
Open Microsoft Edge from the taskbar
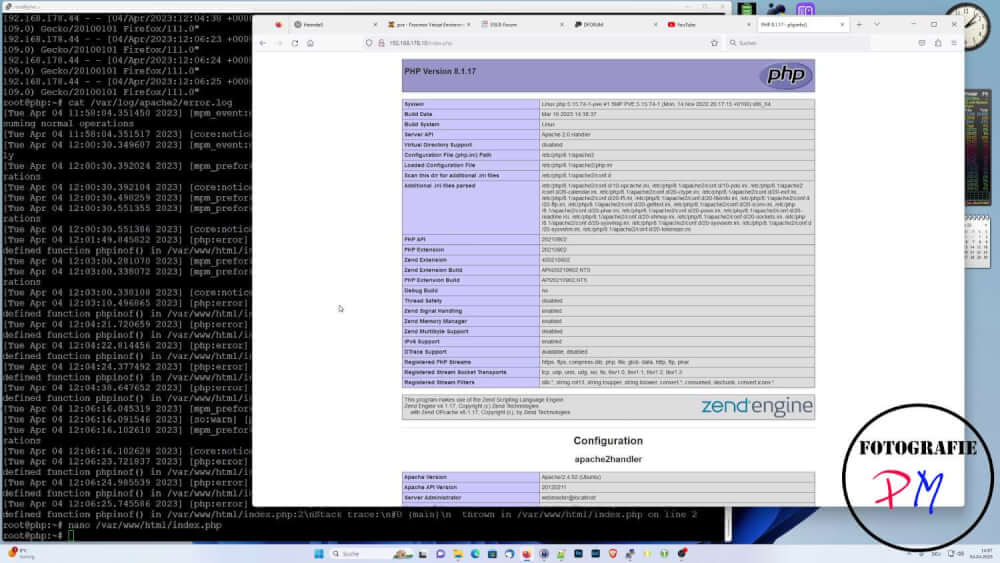pos(475,553)
